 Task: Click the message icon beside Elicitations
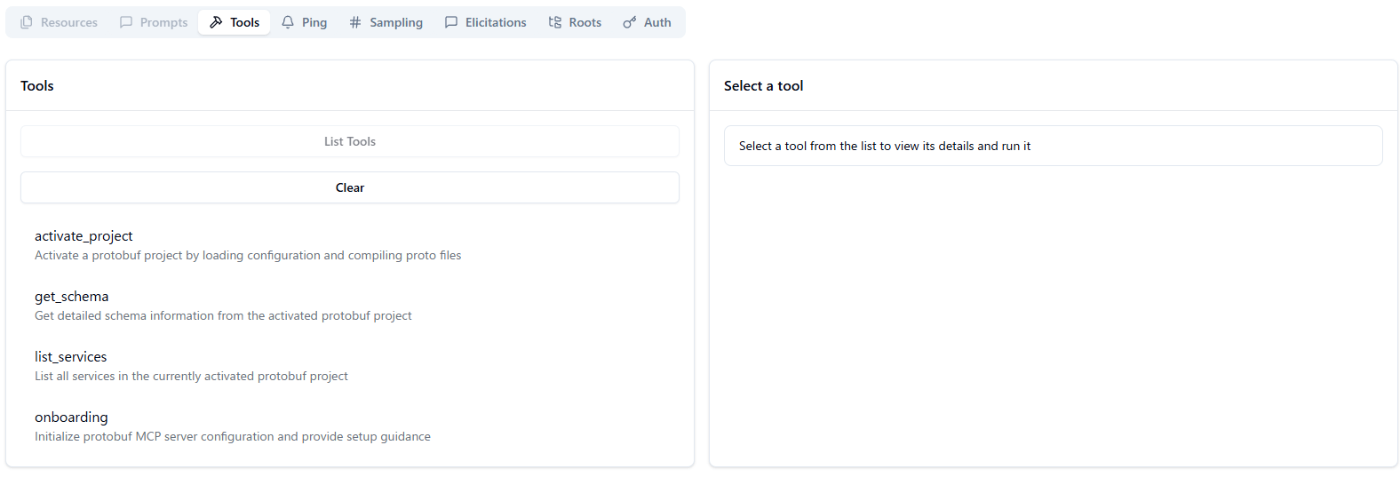coord(451,22)
